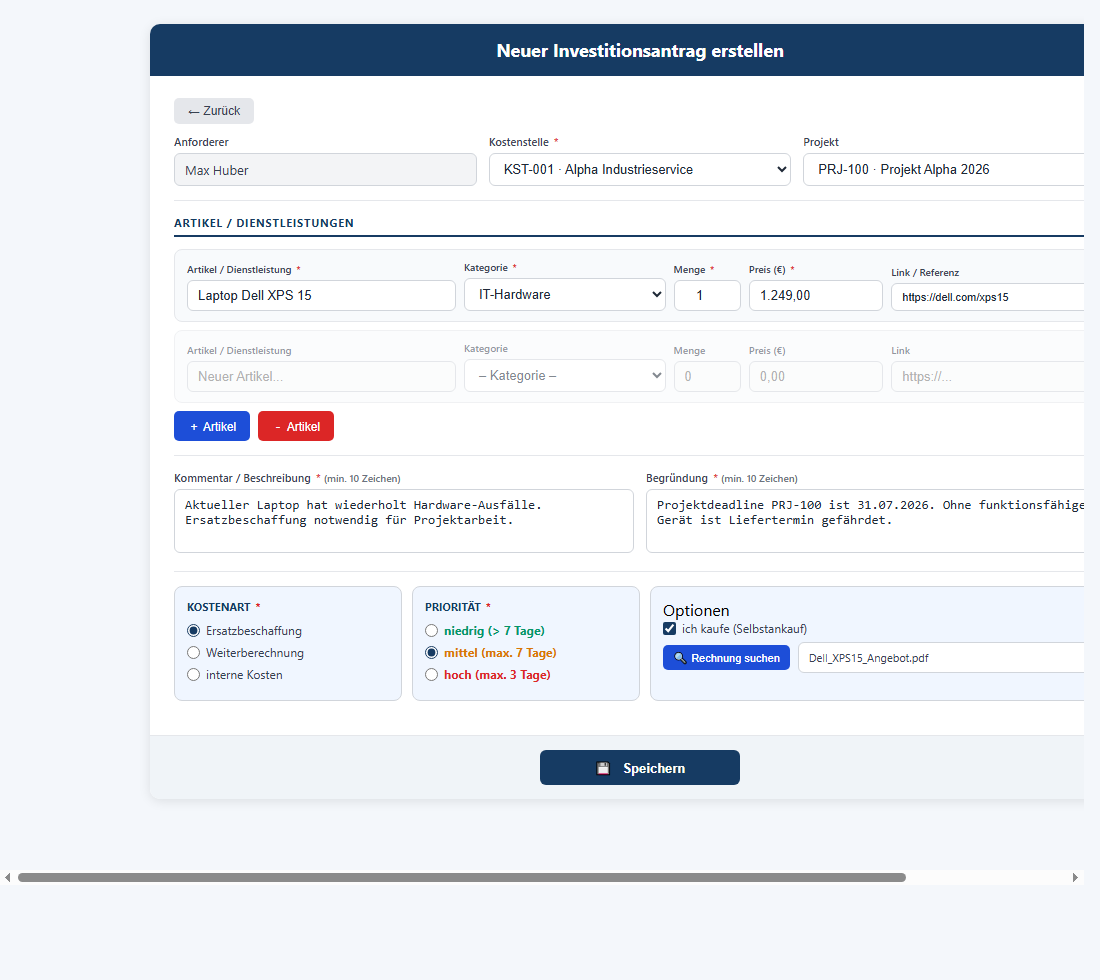
Task: Select priority mittel (max. 7 Tage)
Action: (x=431, y=653)
